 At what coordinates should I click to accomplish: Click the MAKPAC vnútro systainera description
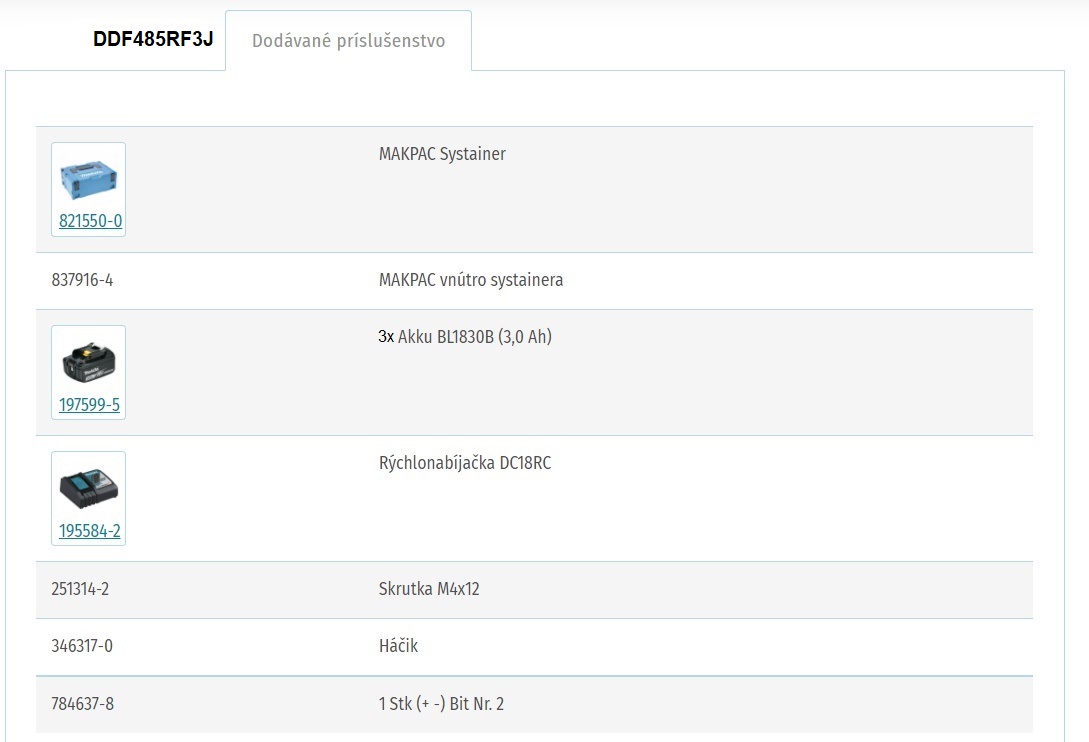pos(470,280)
